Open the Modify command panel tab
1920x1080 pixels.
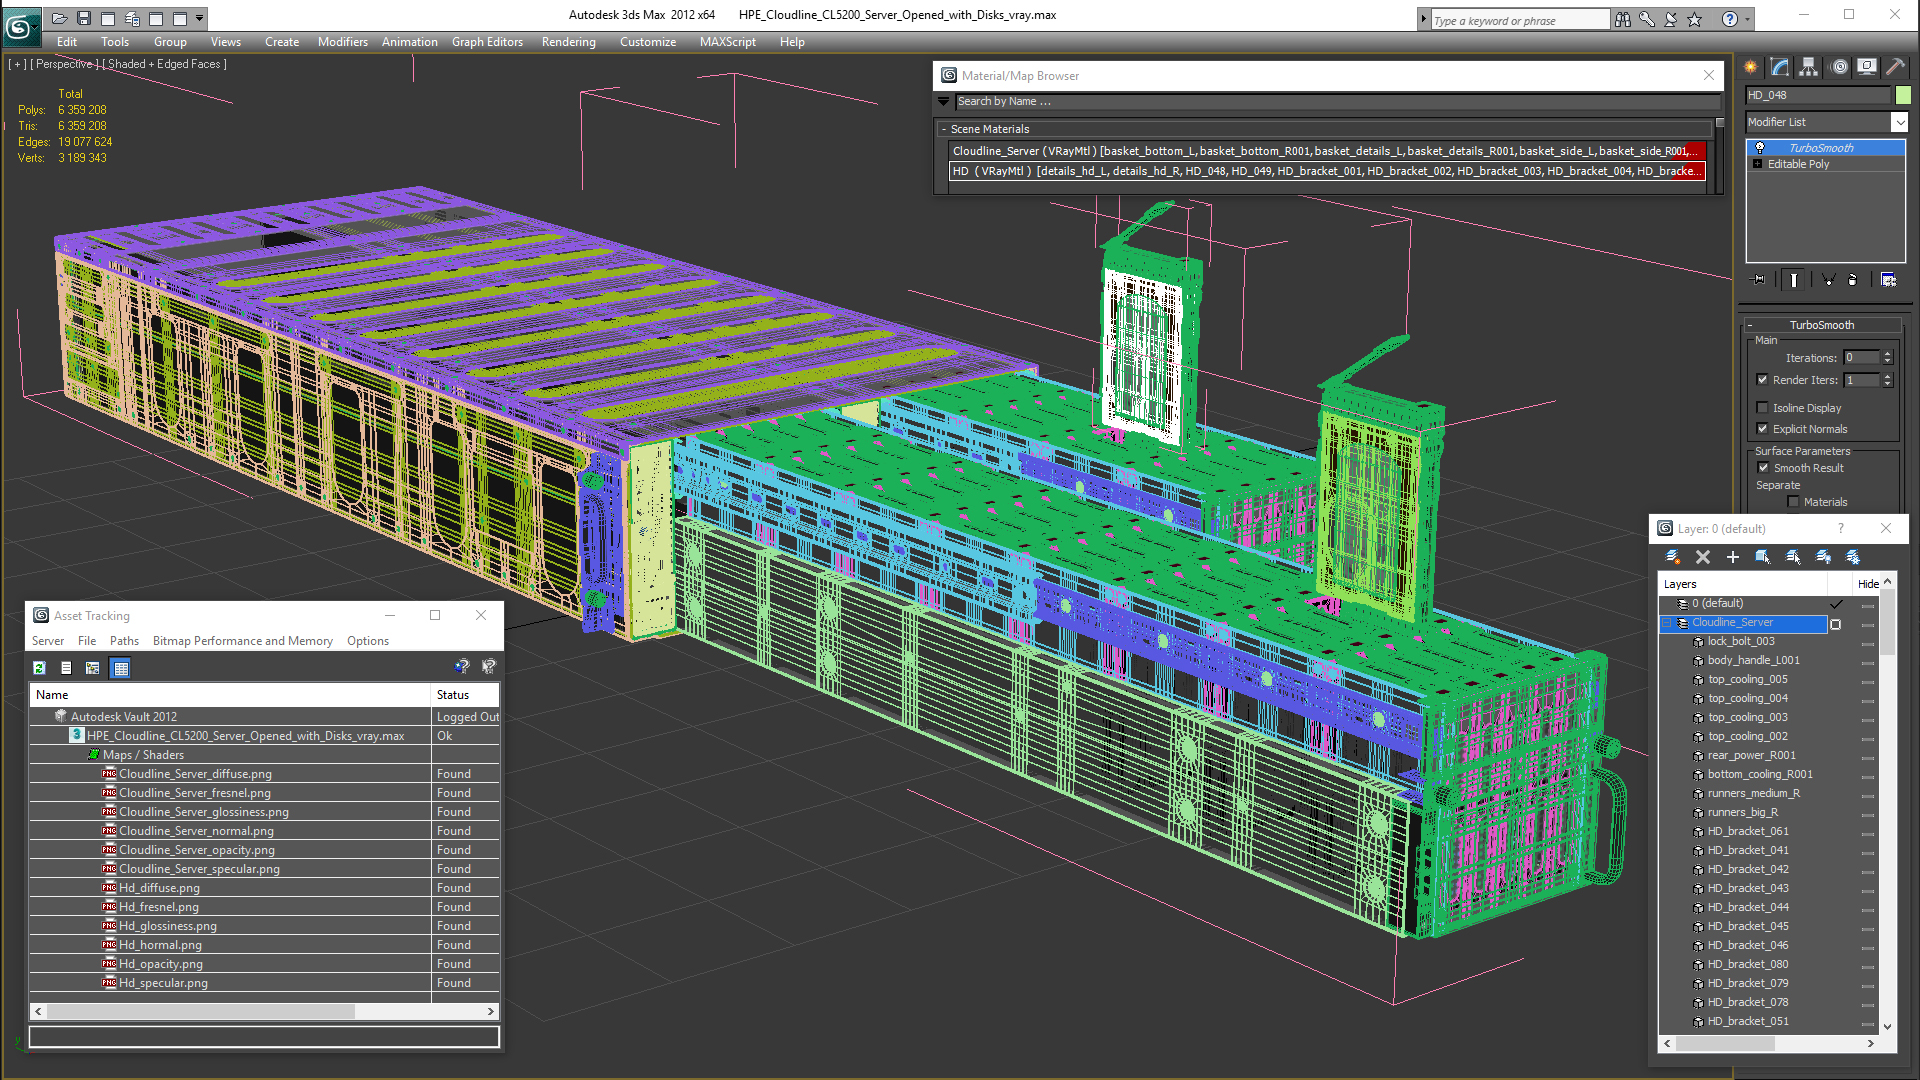click(1780, 67)
